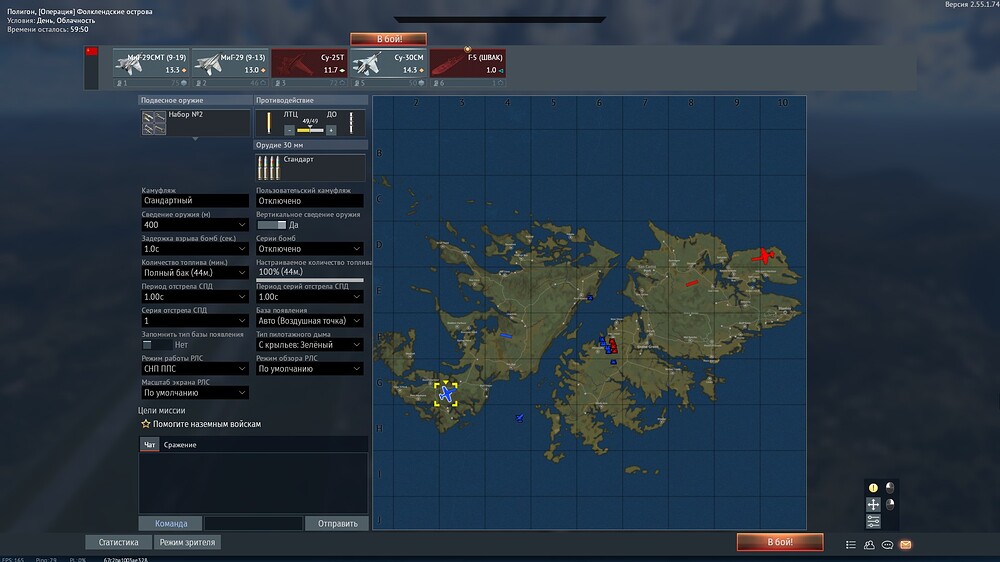
Task: Open Пользовательский камуфляж Отключено field
Action: click(x=309, y=201)
